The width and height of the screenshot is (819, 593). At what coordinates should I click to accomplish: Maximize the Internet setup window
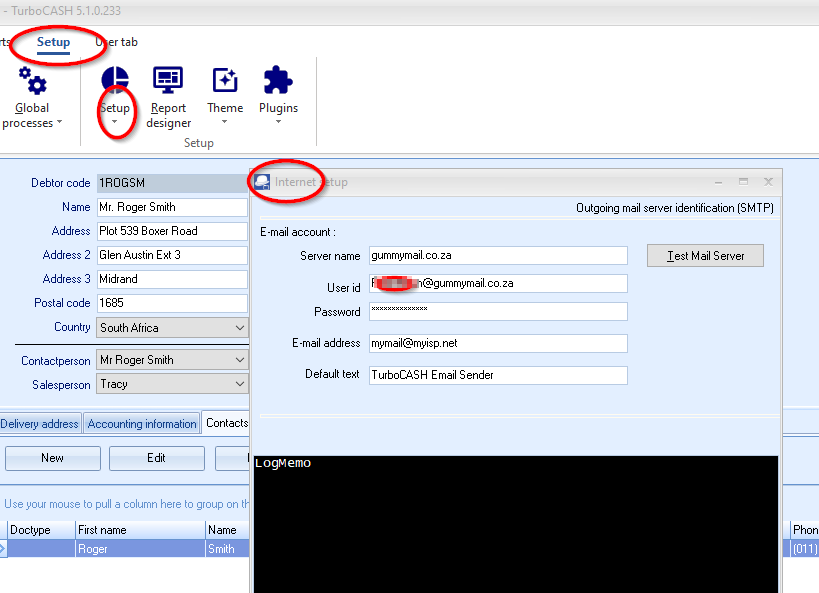[743, 181]
